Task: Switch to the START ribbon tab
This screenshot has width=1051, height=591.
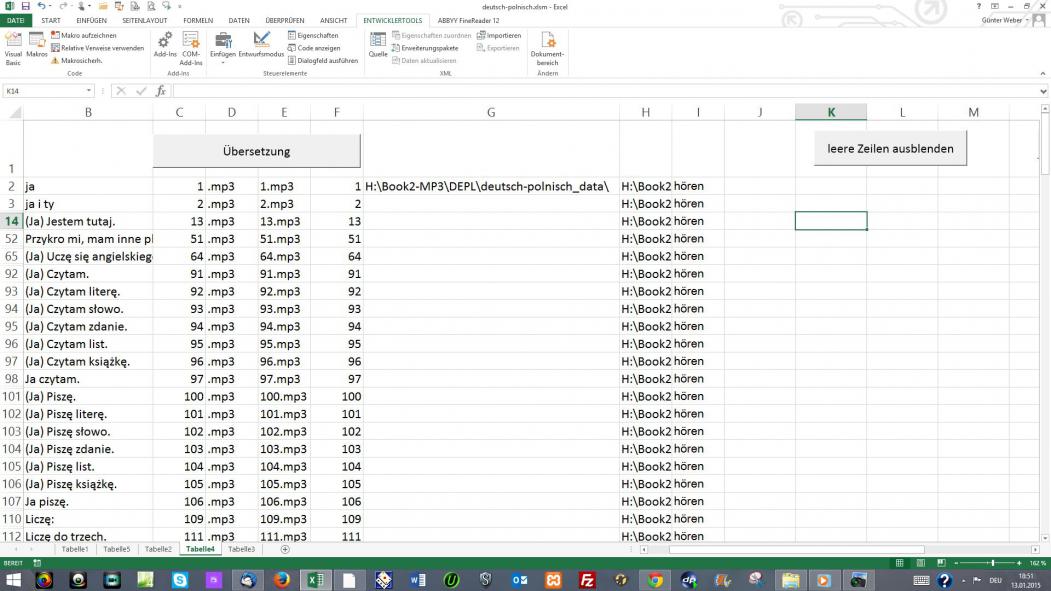Action: pos(51,21)
